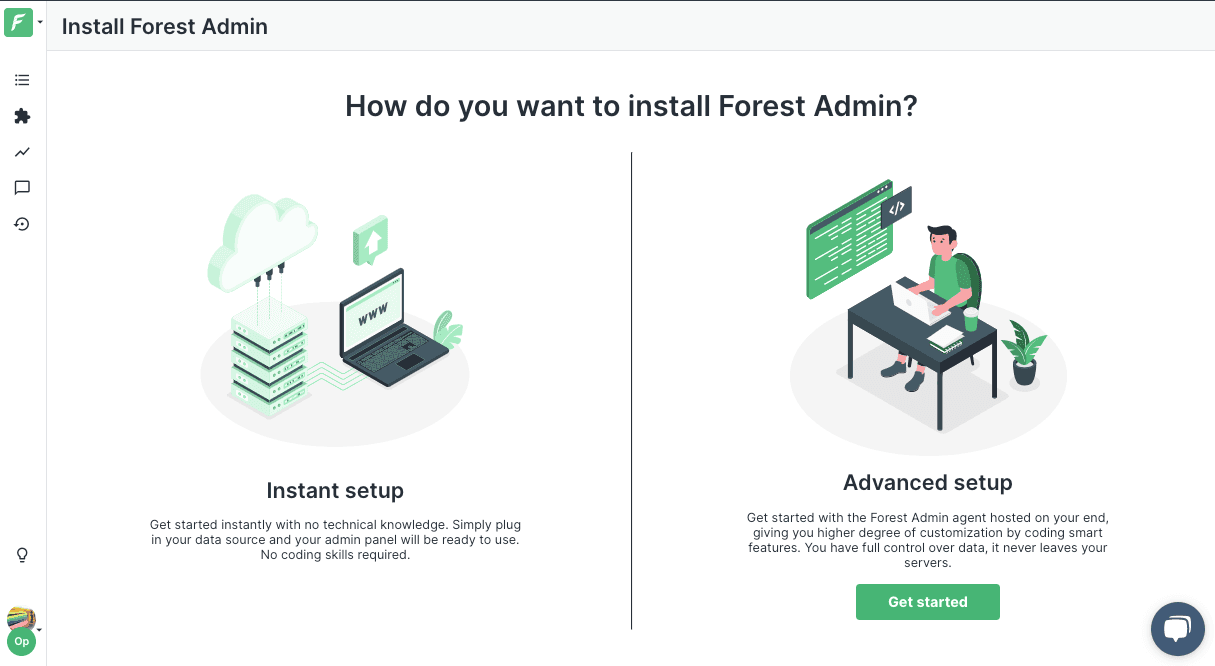Expand the project switcher arrow beside the logo
Image resolution: width=1215 pixels, height=666 pixels.
40,22
